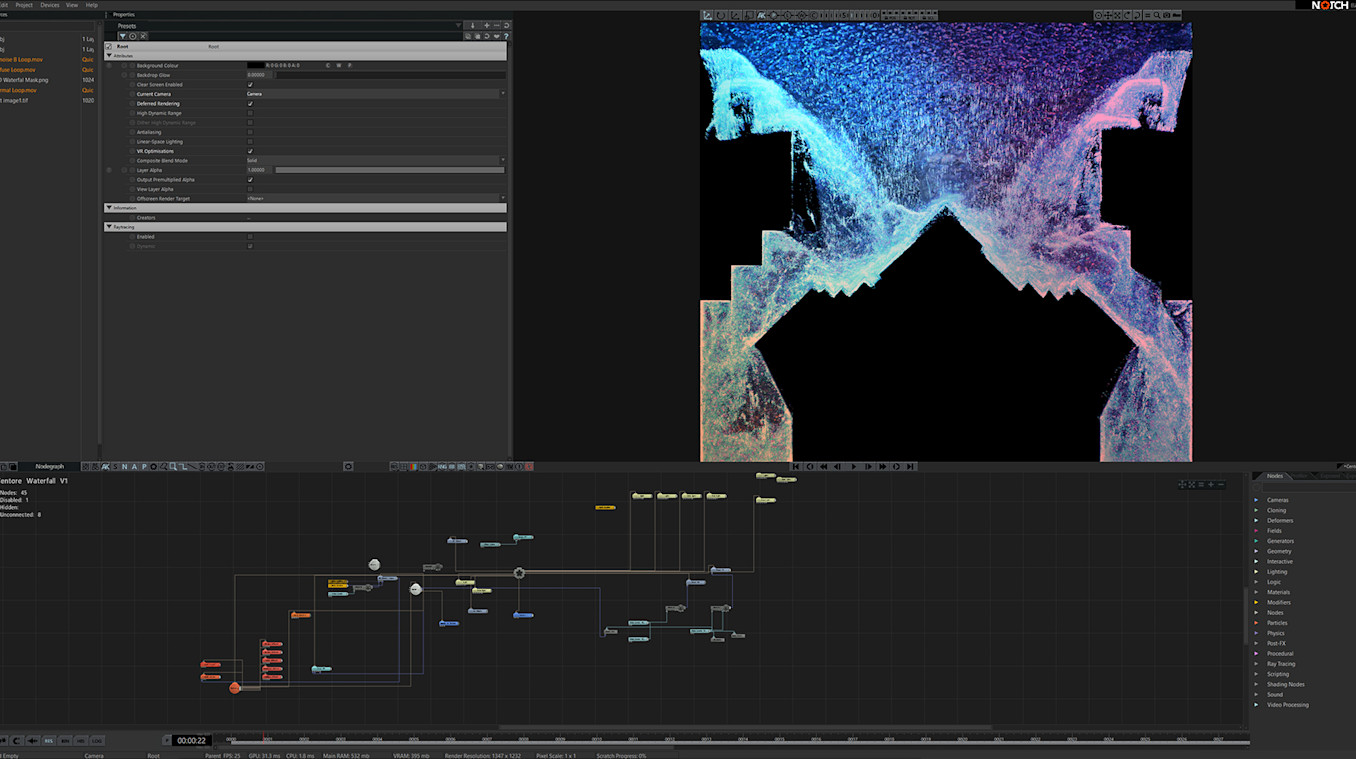The width and height of the screenshot is (1356, 759).
Task: Open the Project menu
Action: point(24,5)
